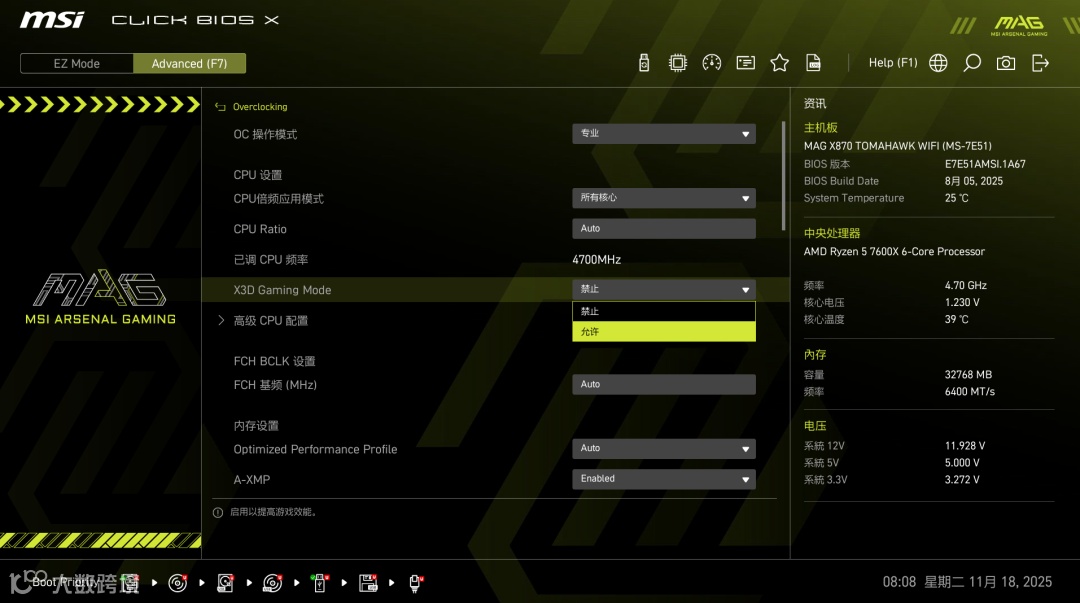Open the Optimized Performance Profile dropdown
The width and height of the screenshot is (1080, 603).
pos(664,449)
